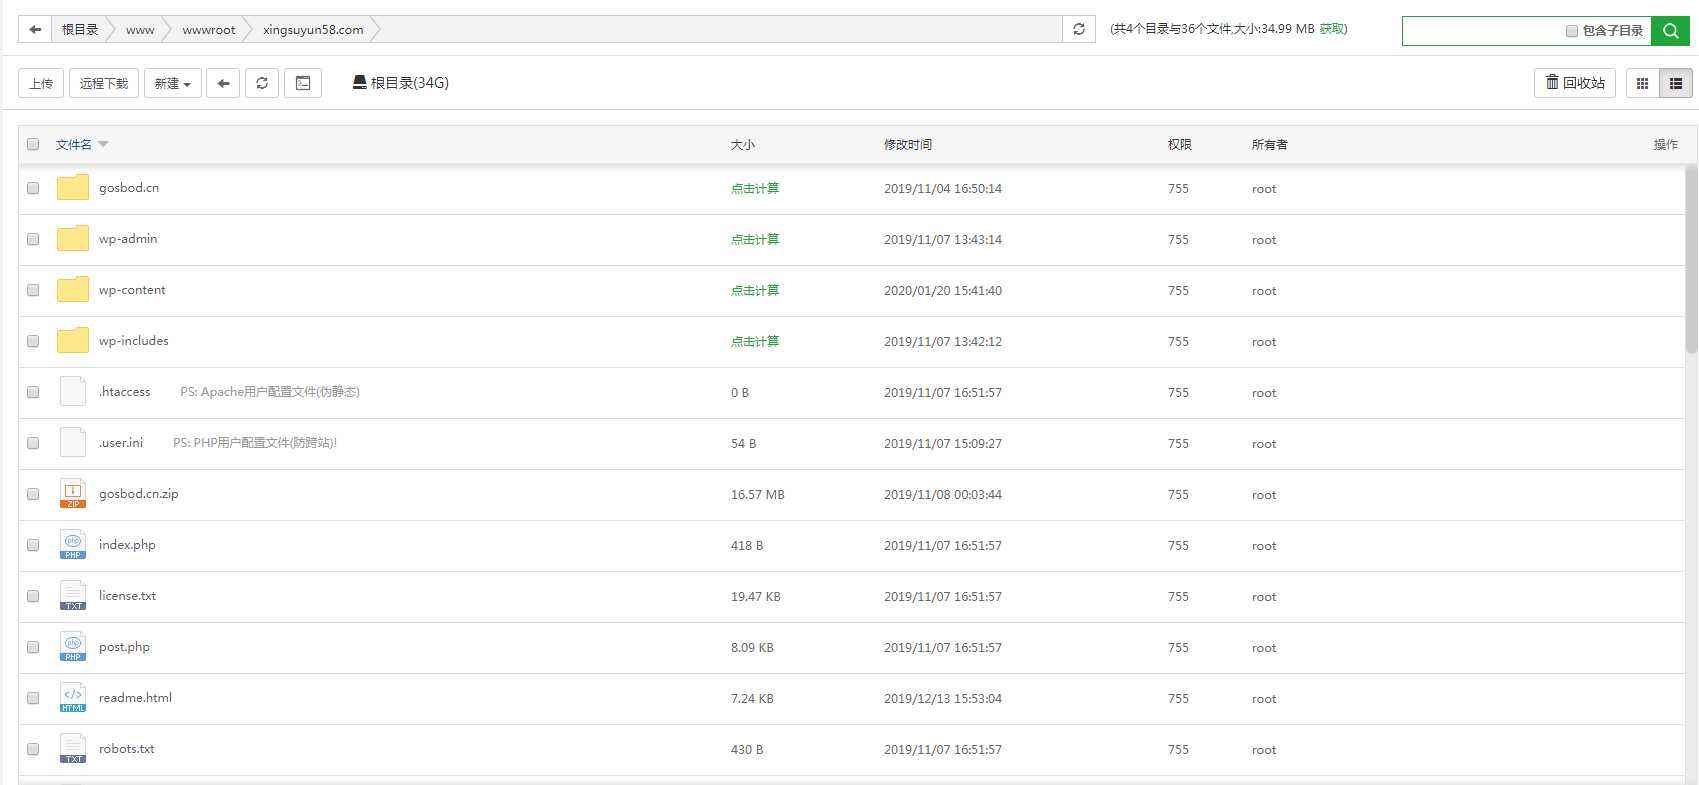Screen dimensions: 1699x785
Task: Click the 大小 column header
Action: click(x=743, y=144)
